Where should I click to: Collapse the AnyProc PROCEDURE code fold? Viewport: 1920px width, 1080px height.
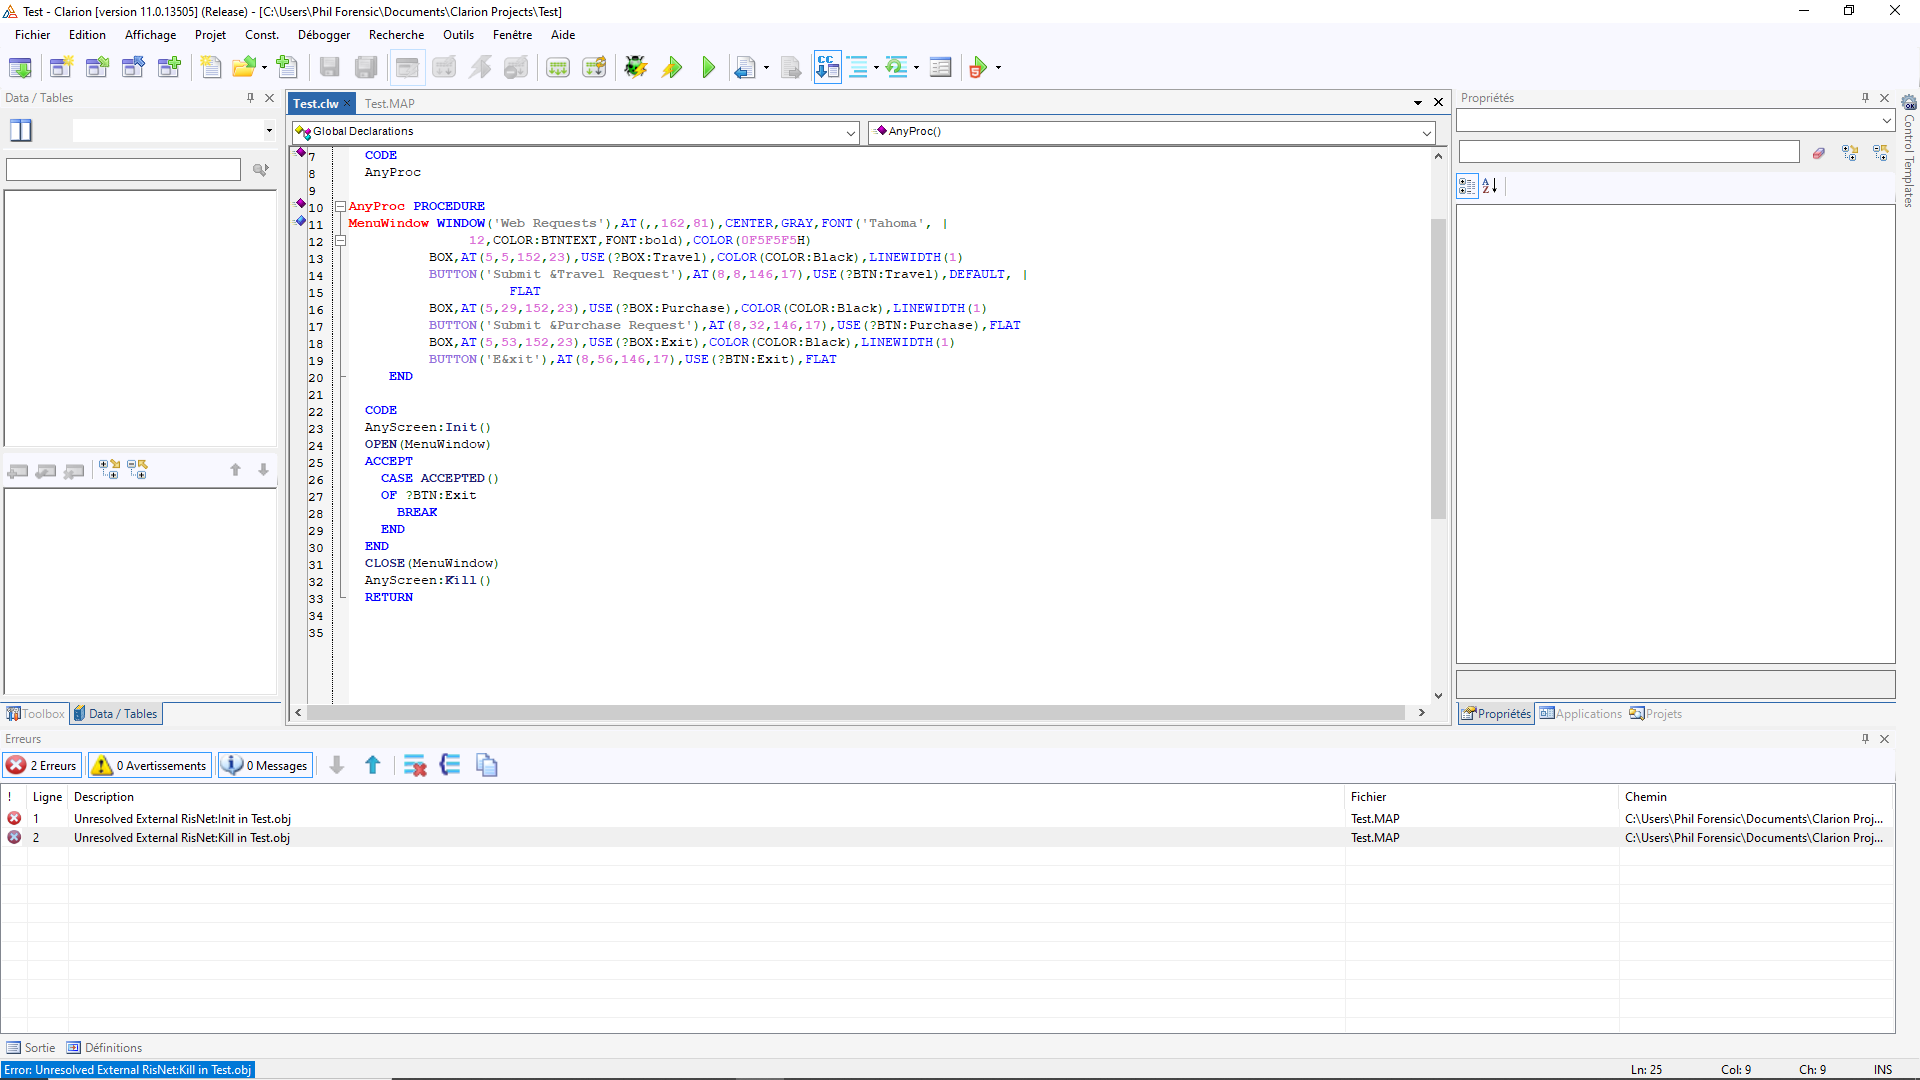(340, 207)
